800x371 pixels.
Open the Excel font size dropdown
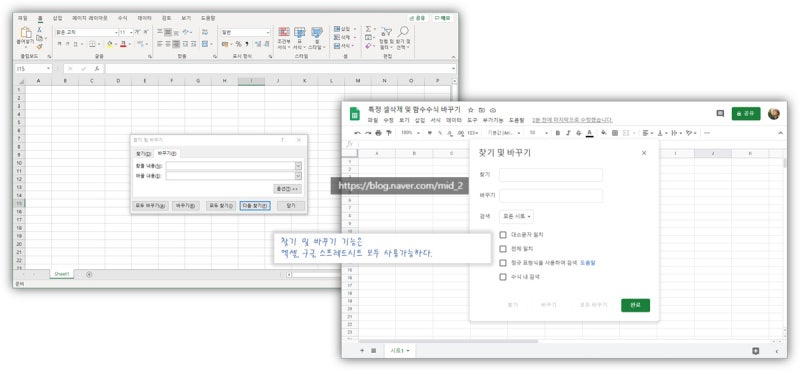point(131,32)
